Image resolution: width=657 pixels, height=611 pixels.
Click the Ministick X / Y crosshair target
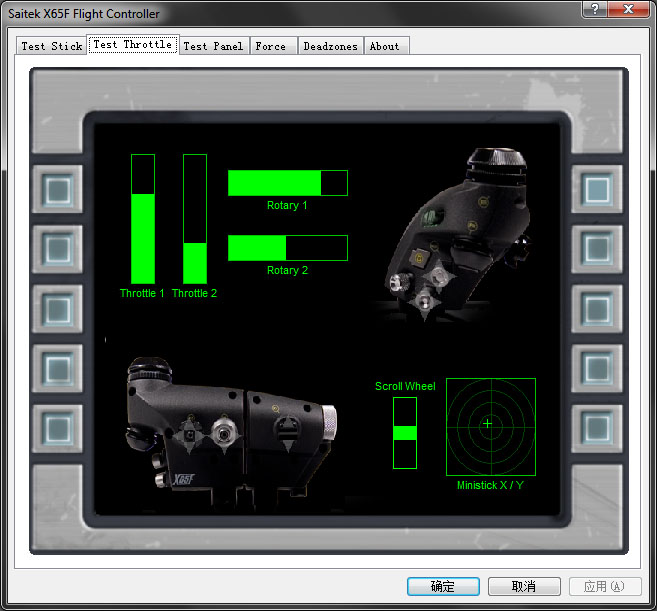point(491,427)
